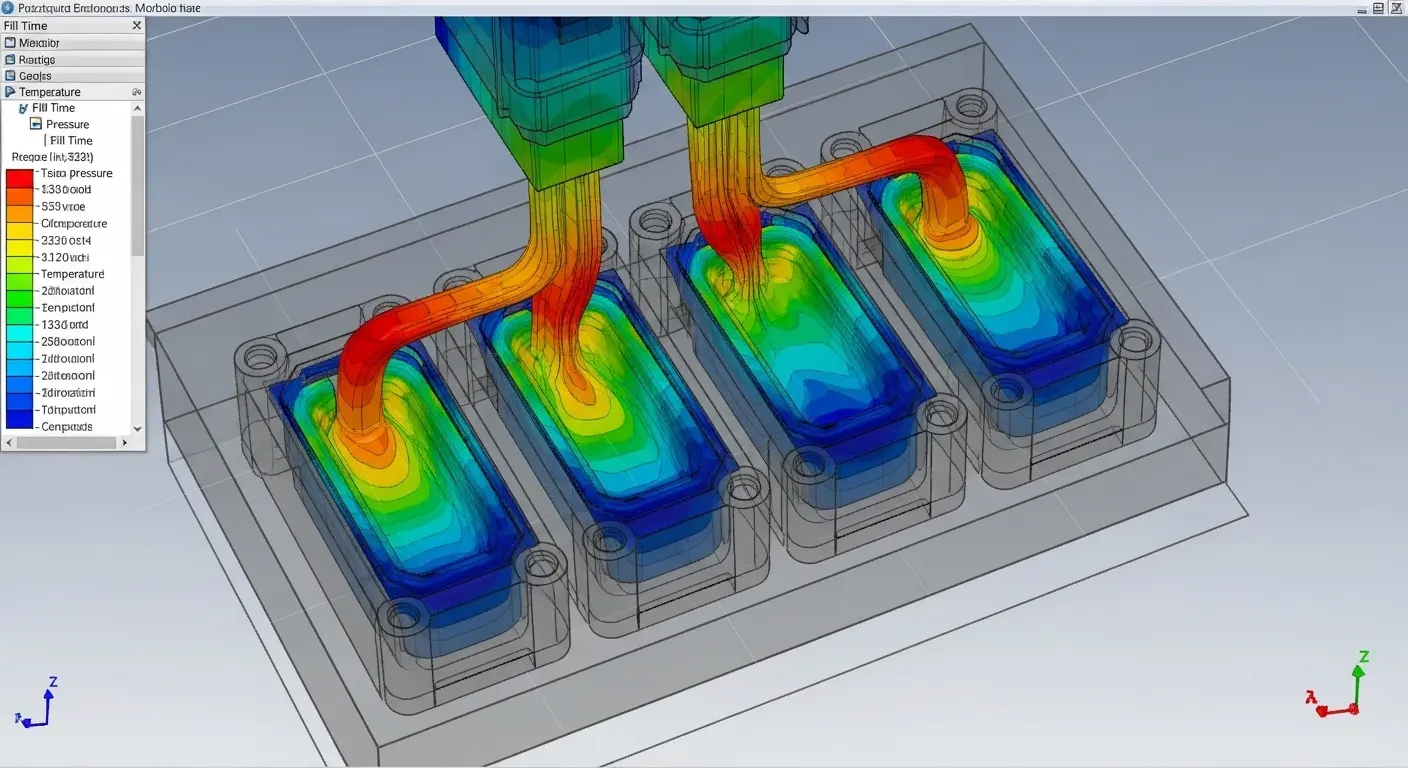The image size is (1408, 768).
Task: Click the Meraiior section icon
Action: pyautogui.click(x=10, y=43)
